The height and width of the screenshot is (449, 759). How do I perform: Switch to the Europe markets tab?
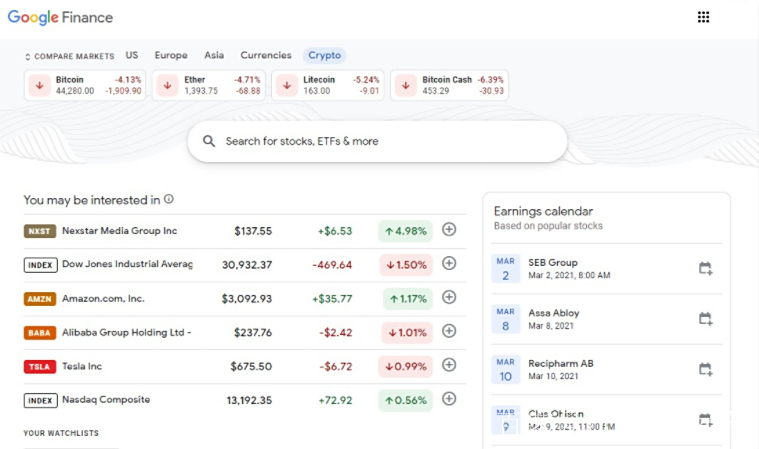(171, 56)
